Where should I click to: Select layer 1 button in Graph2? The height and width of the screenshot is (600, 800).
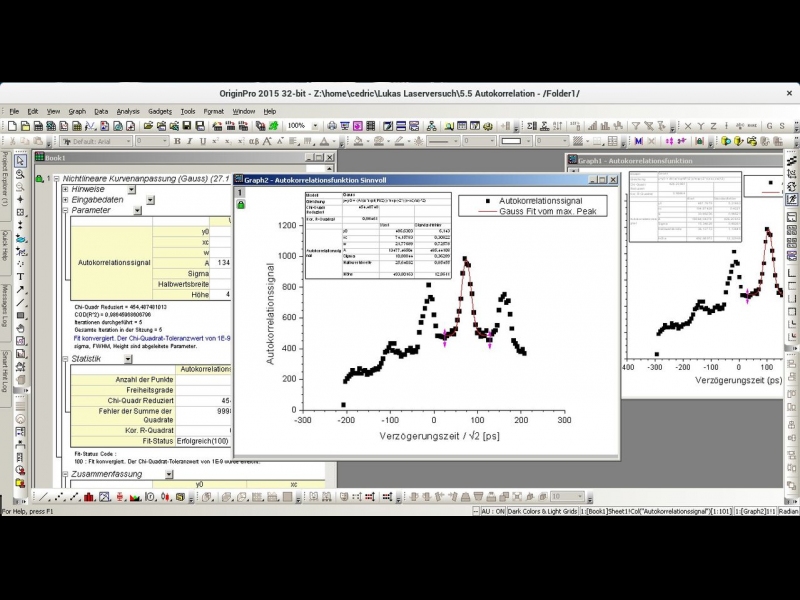240,192
